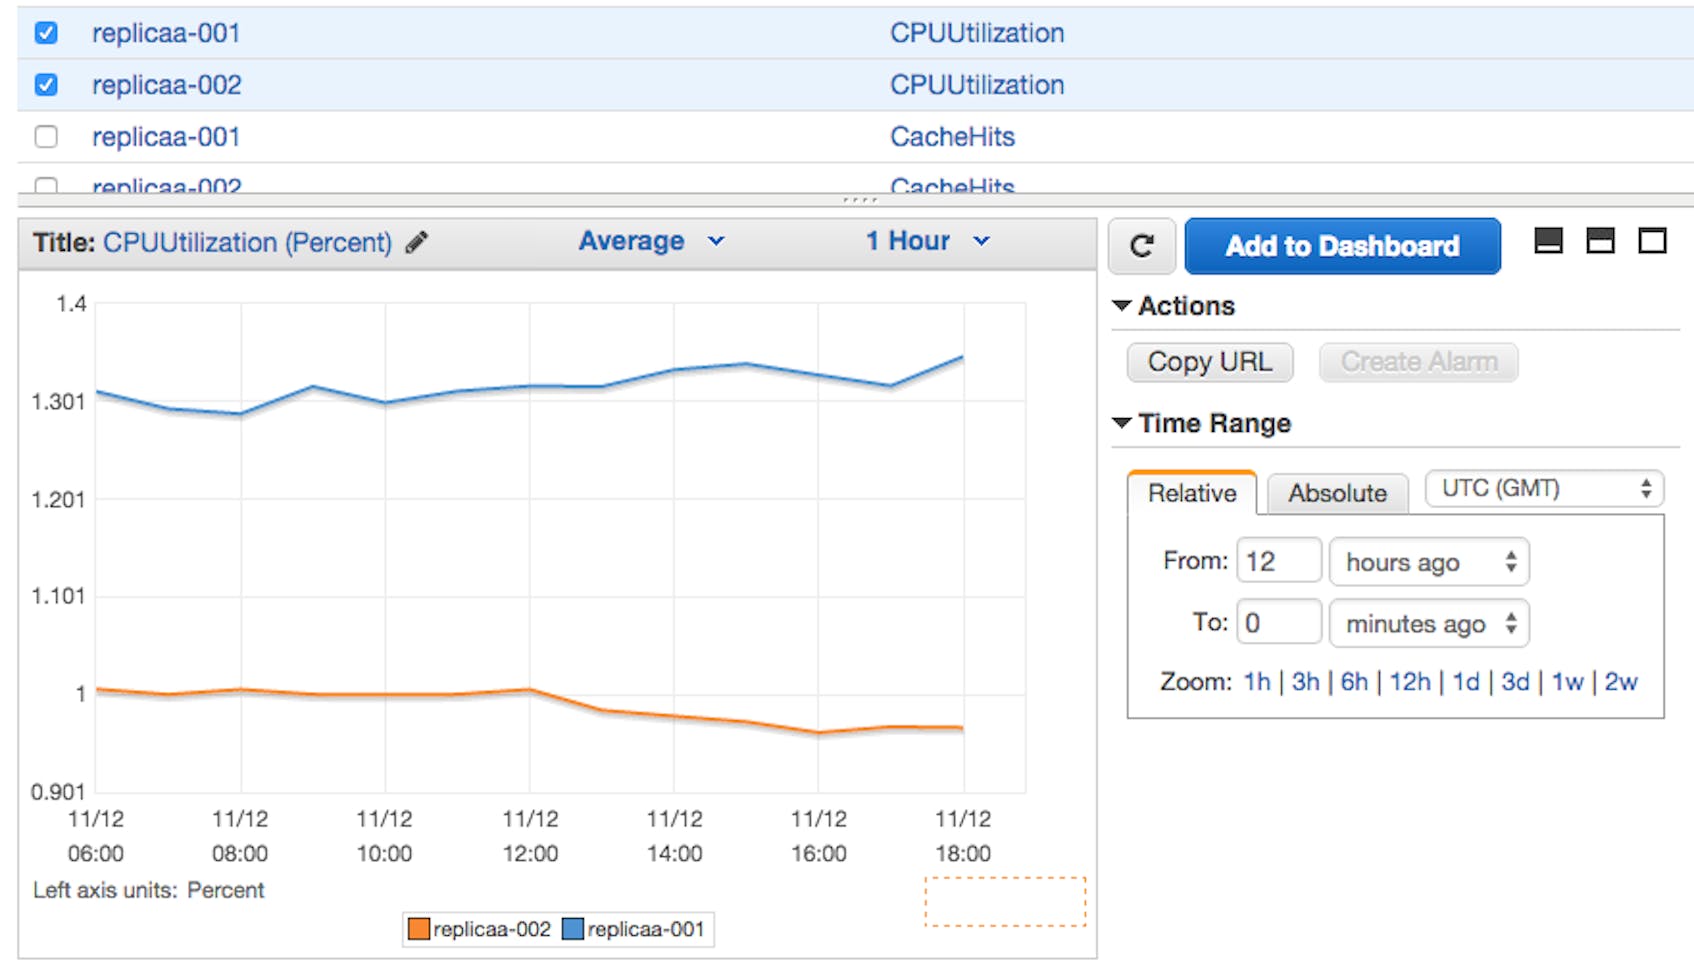The image size is (1694, 973).
Task: Open the 1 Hour period dropdown
Action: (926, 241)
